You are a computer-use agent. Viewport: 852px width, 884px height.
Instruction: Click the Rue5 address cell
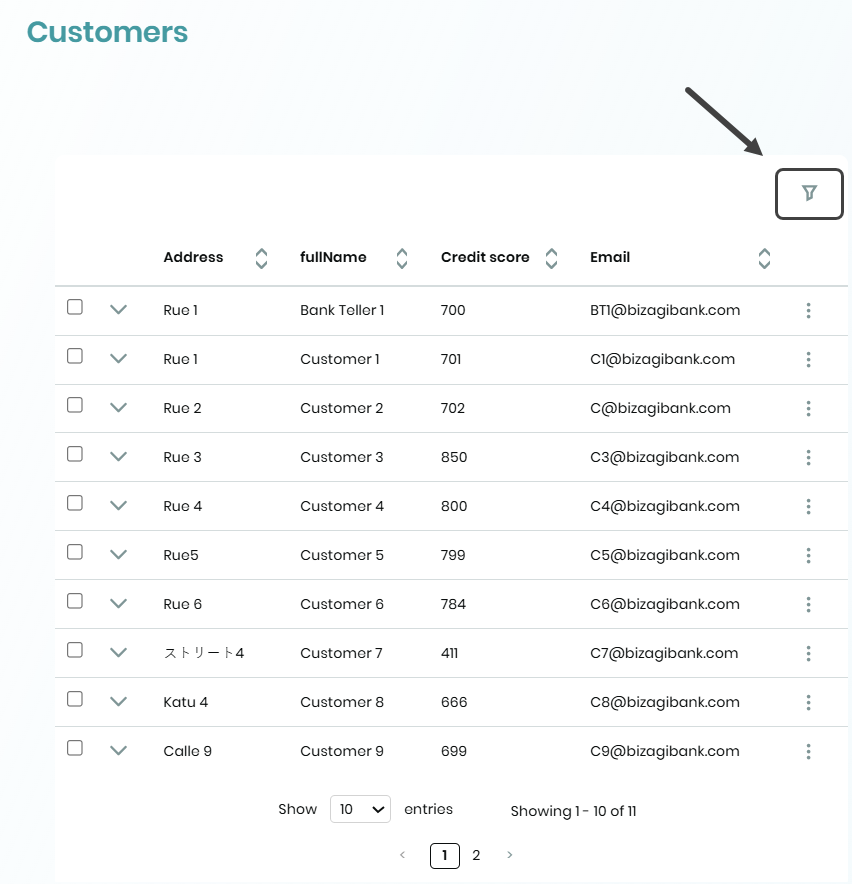pyautogui.click(x=181, y=555)
